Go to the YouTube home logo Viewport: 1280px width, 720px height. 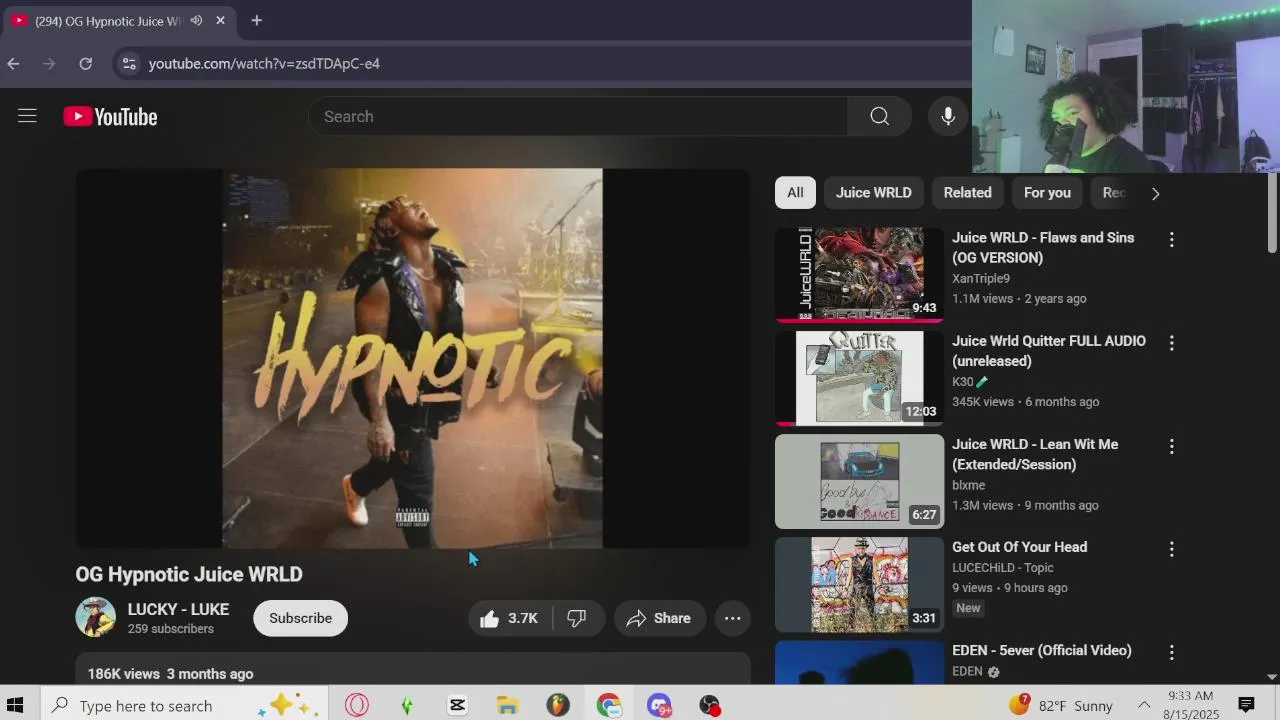pos(110,117)
